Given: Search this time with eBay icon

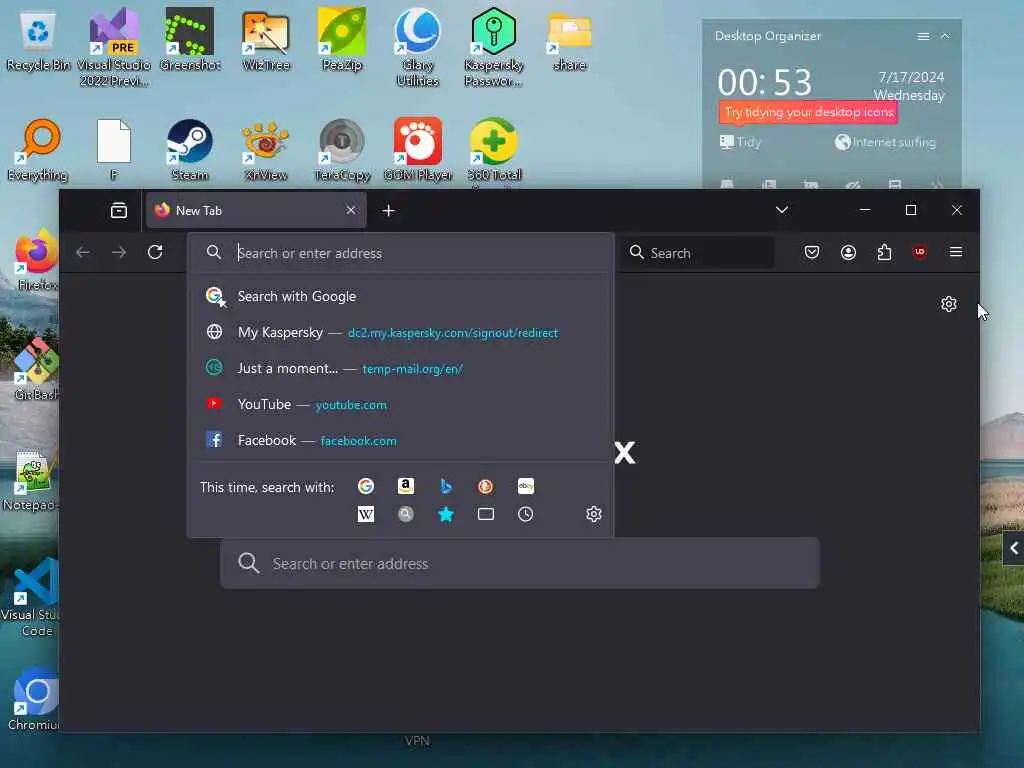Looking at the screenshot, I should click(526, 486).
